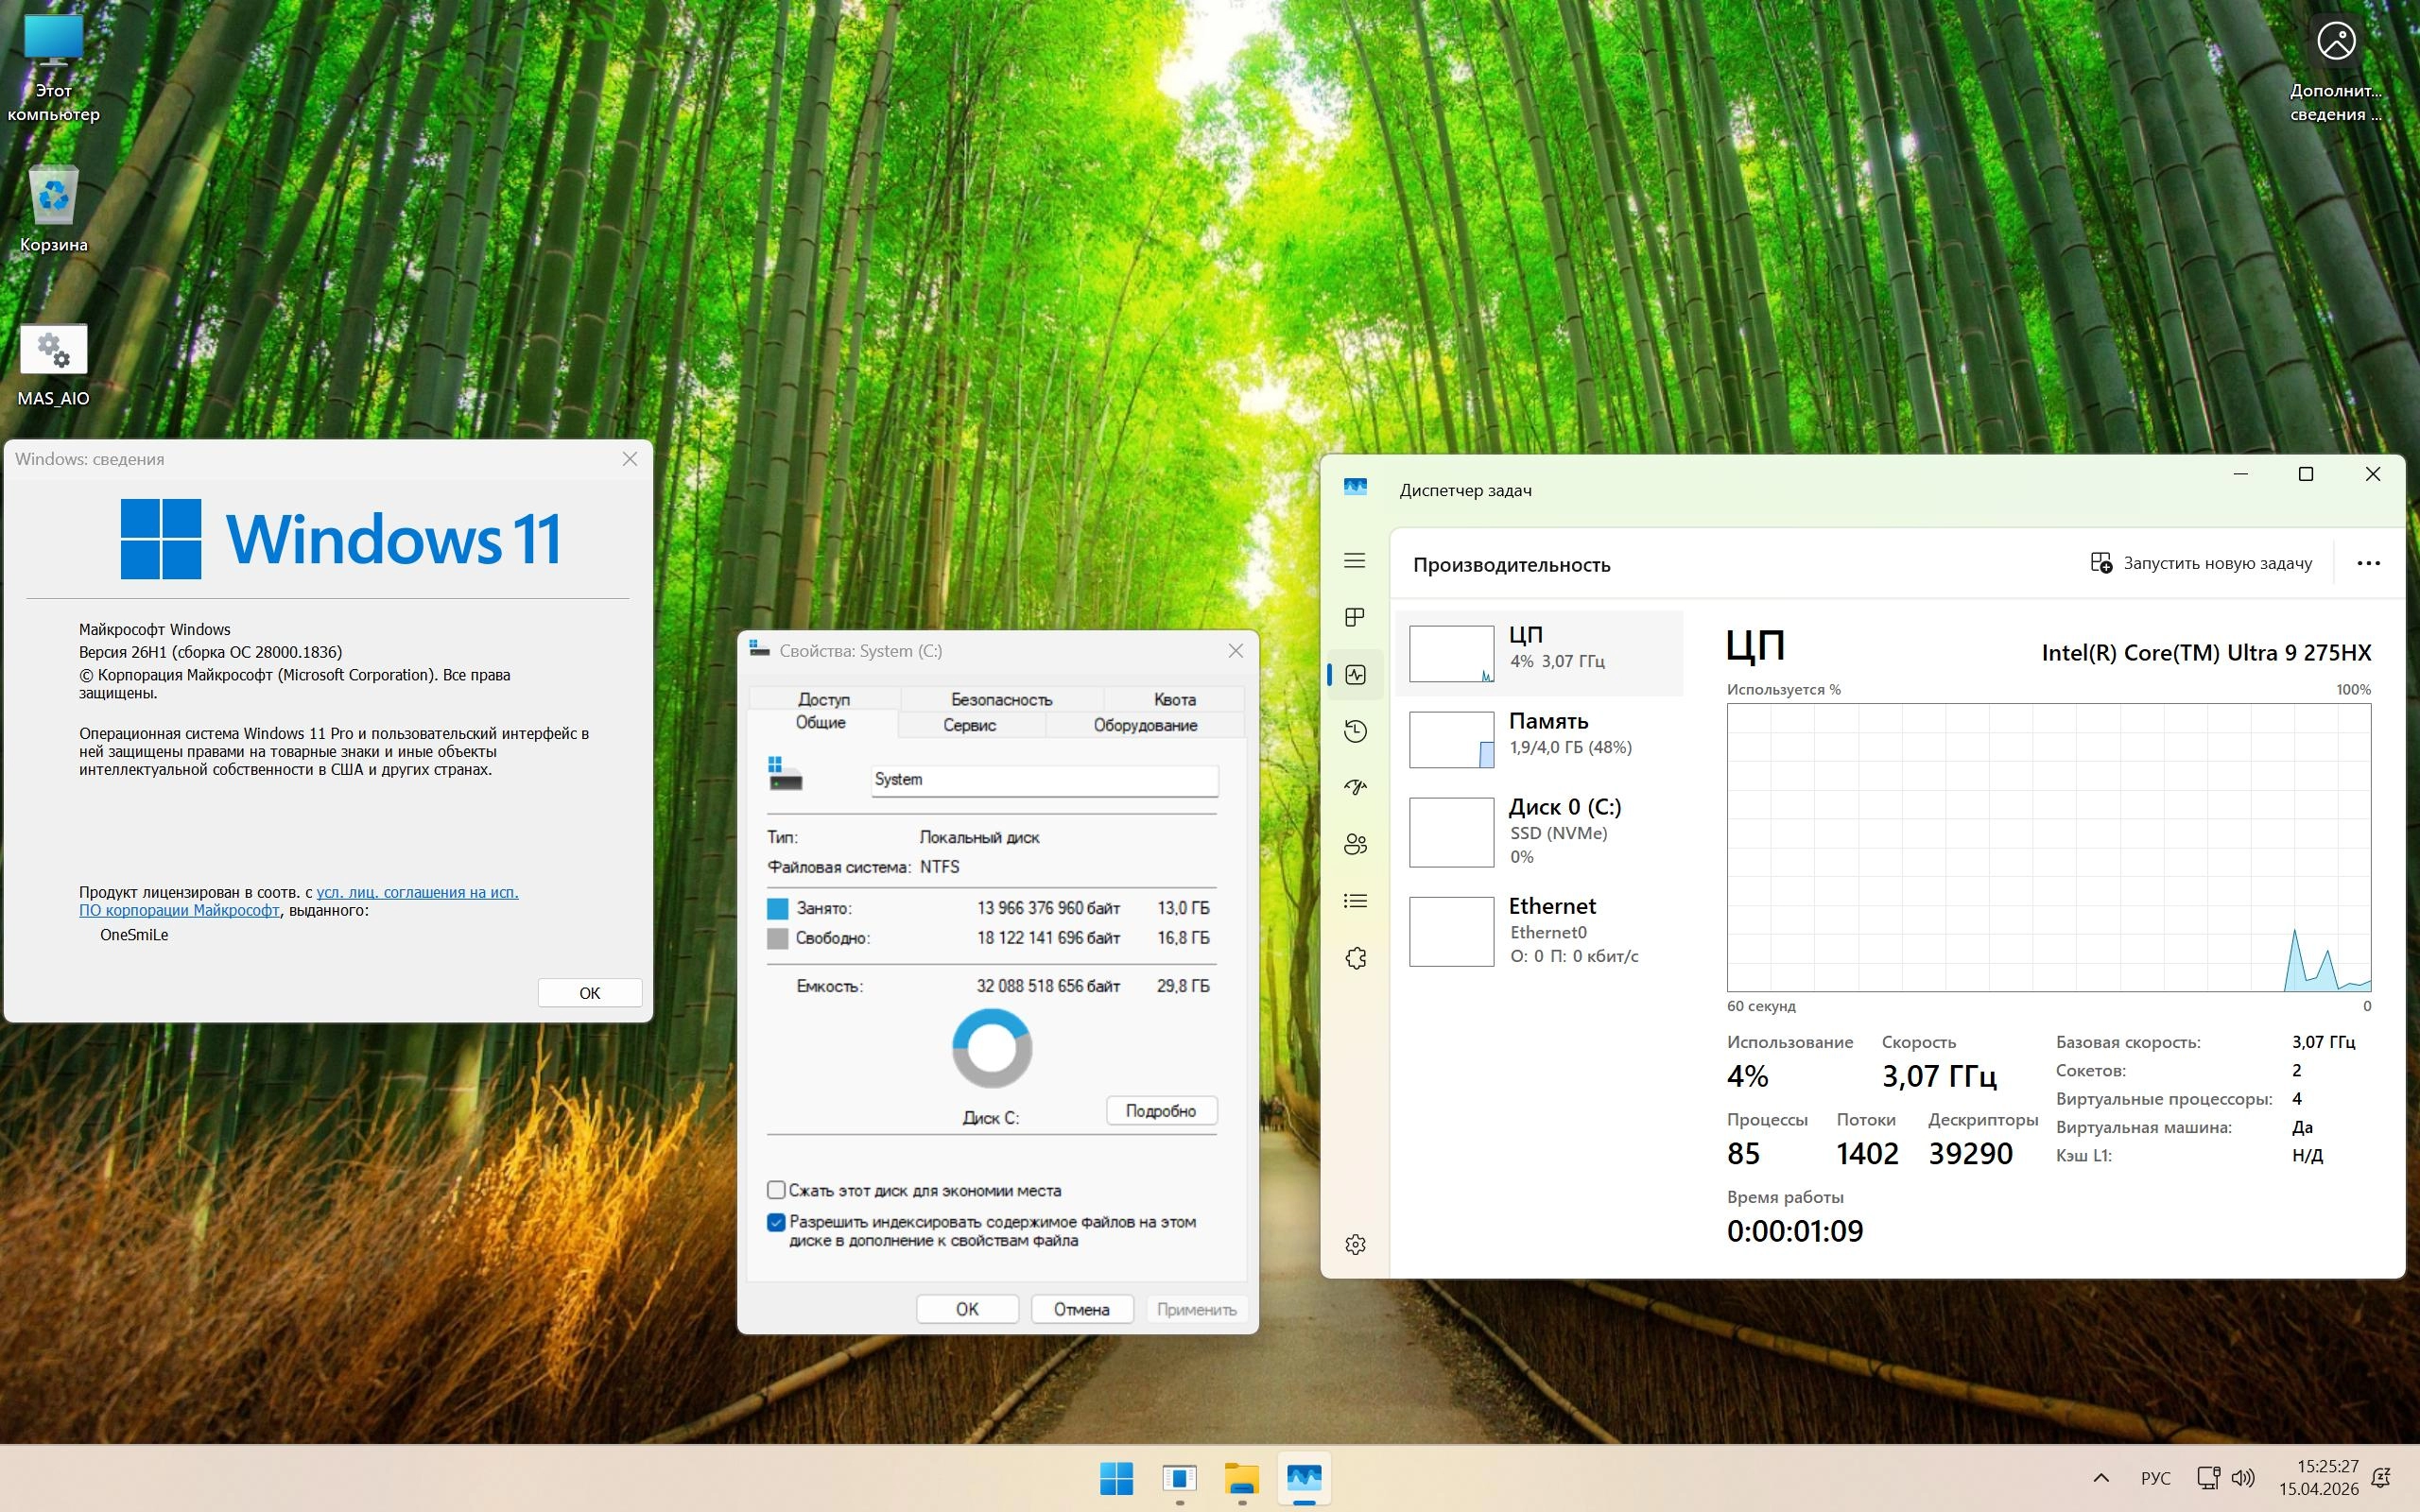This screenshot has height=1512, width=2420.
Task: Open Task Manager settings gear
Action: (x=1354, y=1244)
